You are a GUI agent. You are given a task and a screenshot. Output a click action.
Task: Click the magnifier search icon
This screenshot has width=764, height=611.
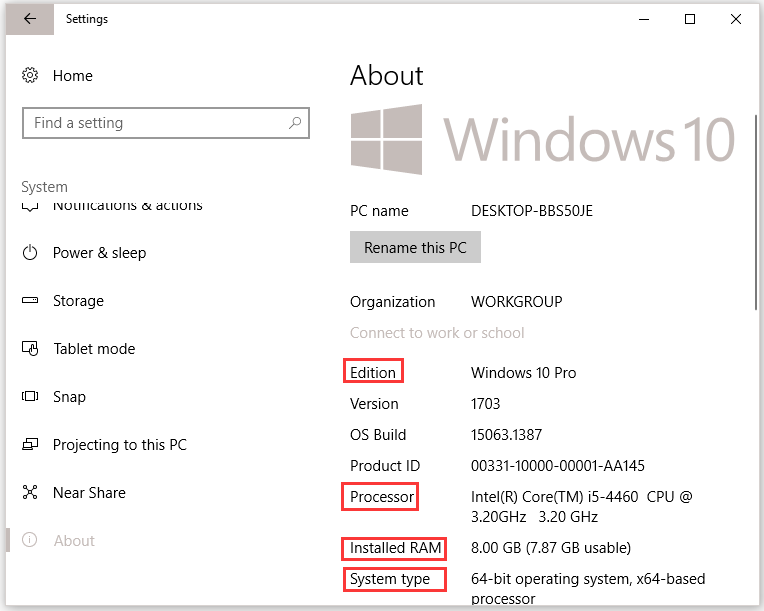(x=295, y=123)
